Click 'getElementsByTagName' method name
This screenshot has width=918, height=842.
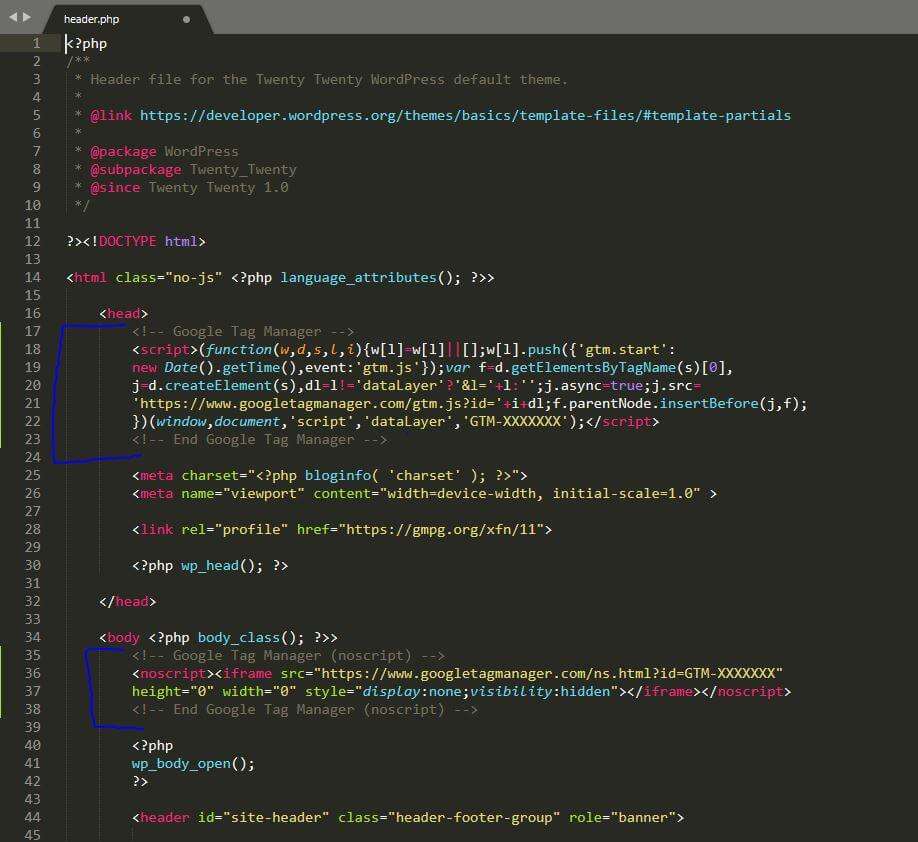click(594, 368)
